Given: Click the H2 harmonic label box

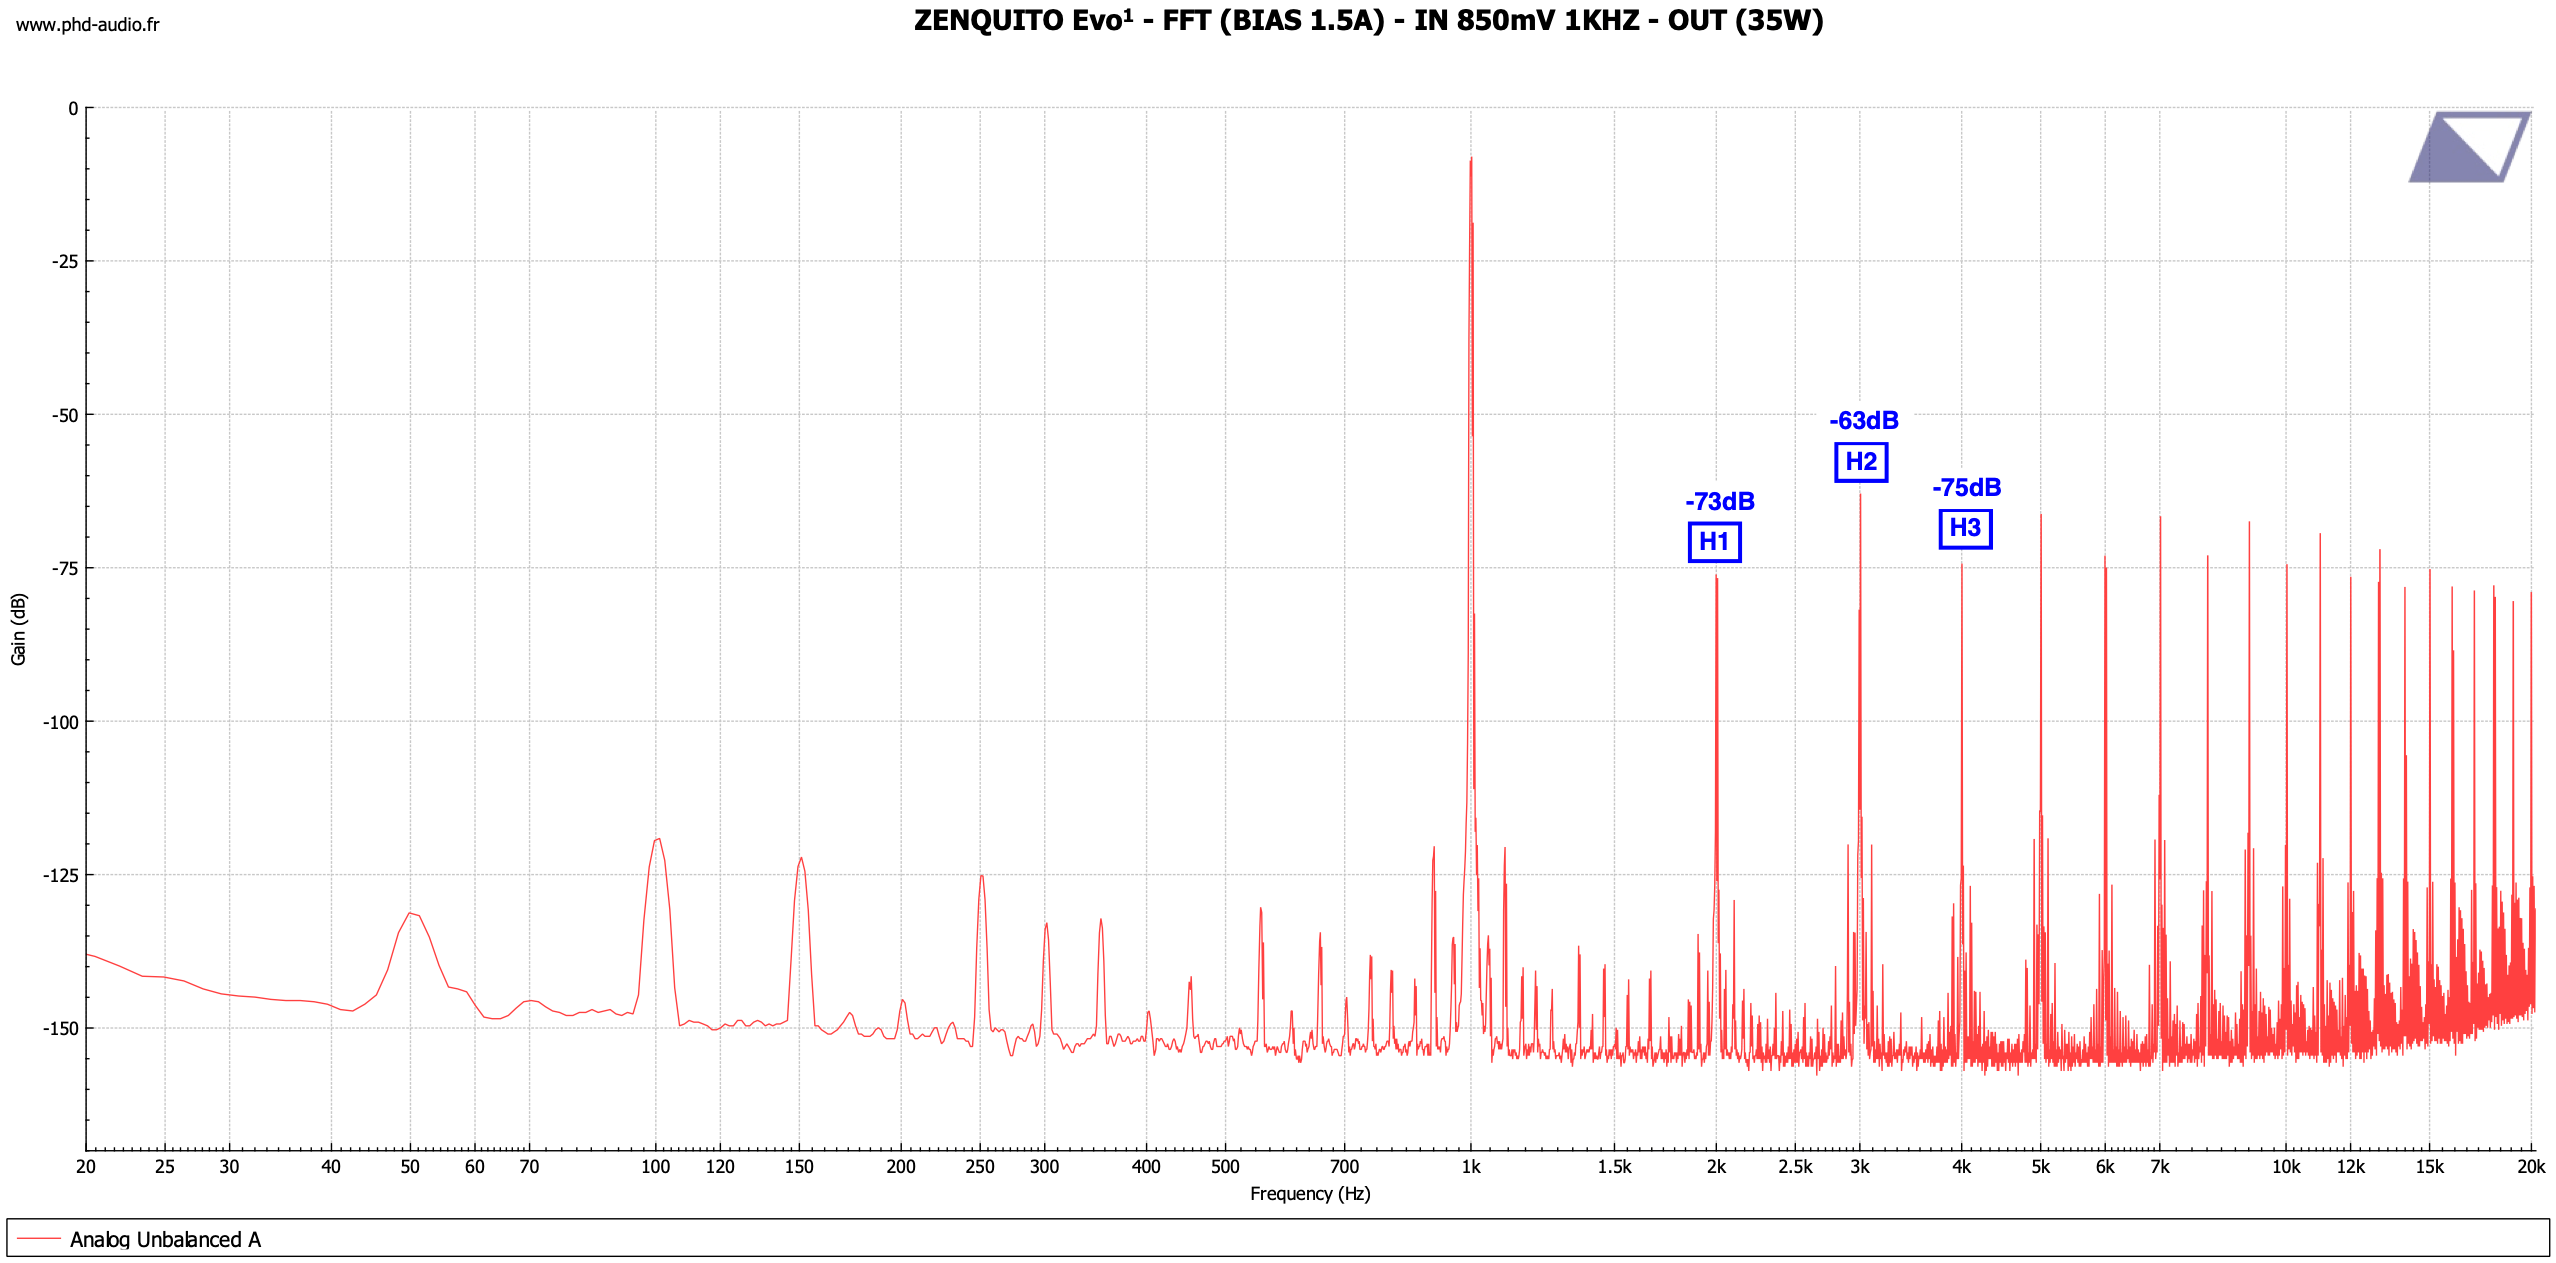Looking at the screenshot, I should 1861,462.
